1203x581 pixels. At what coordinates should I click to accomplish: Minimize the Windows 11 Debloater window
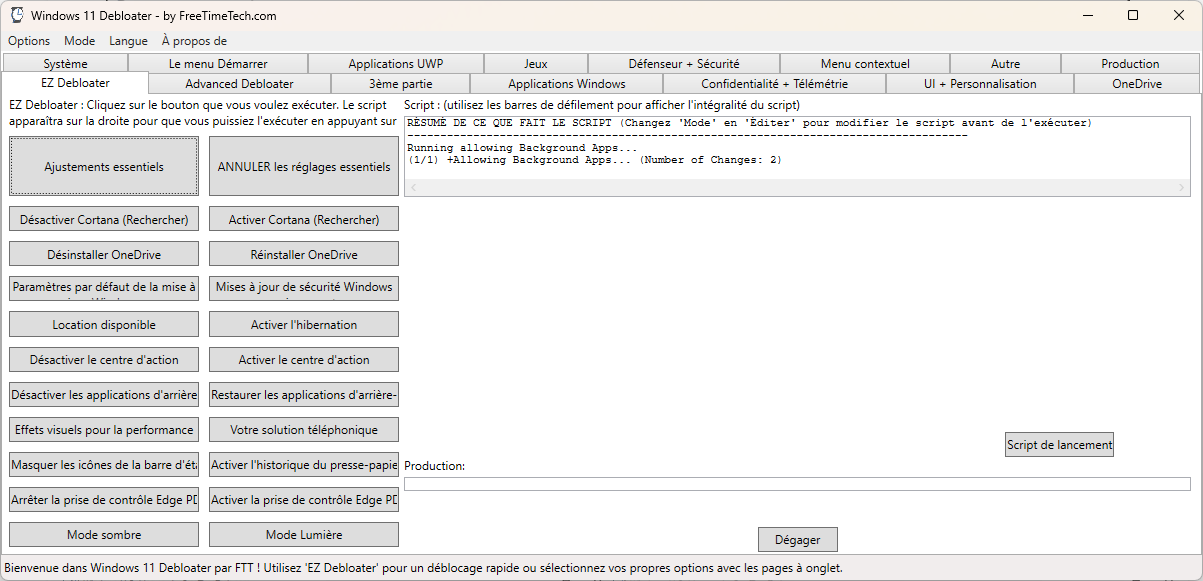(x=1086, y=15)
